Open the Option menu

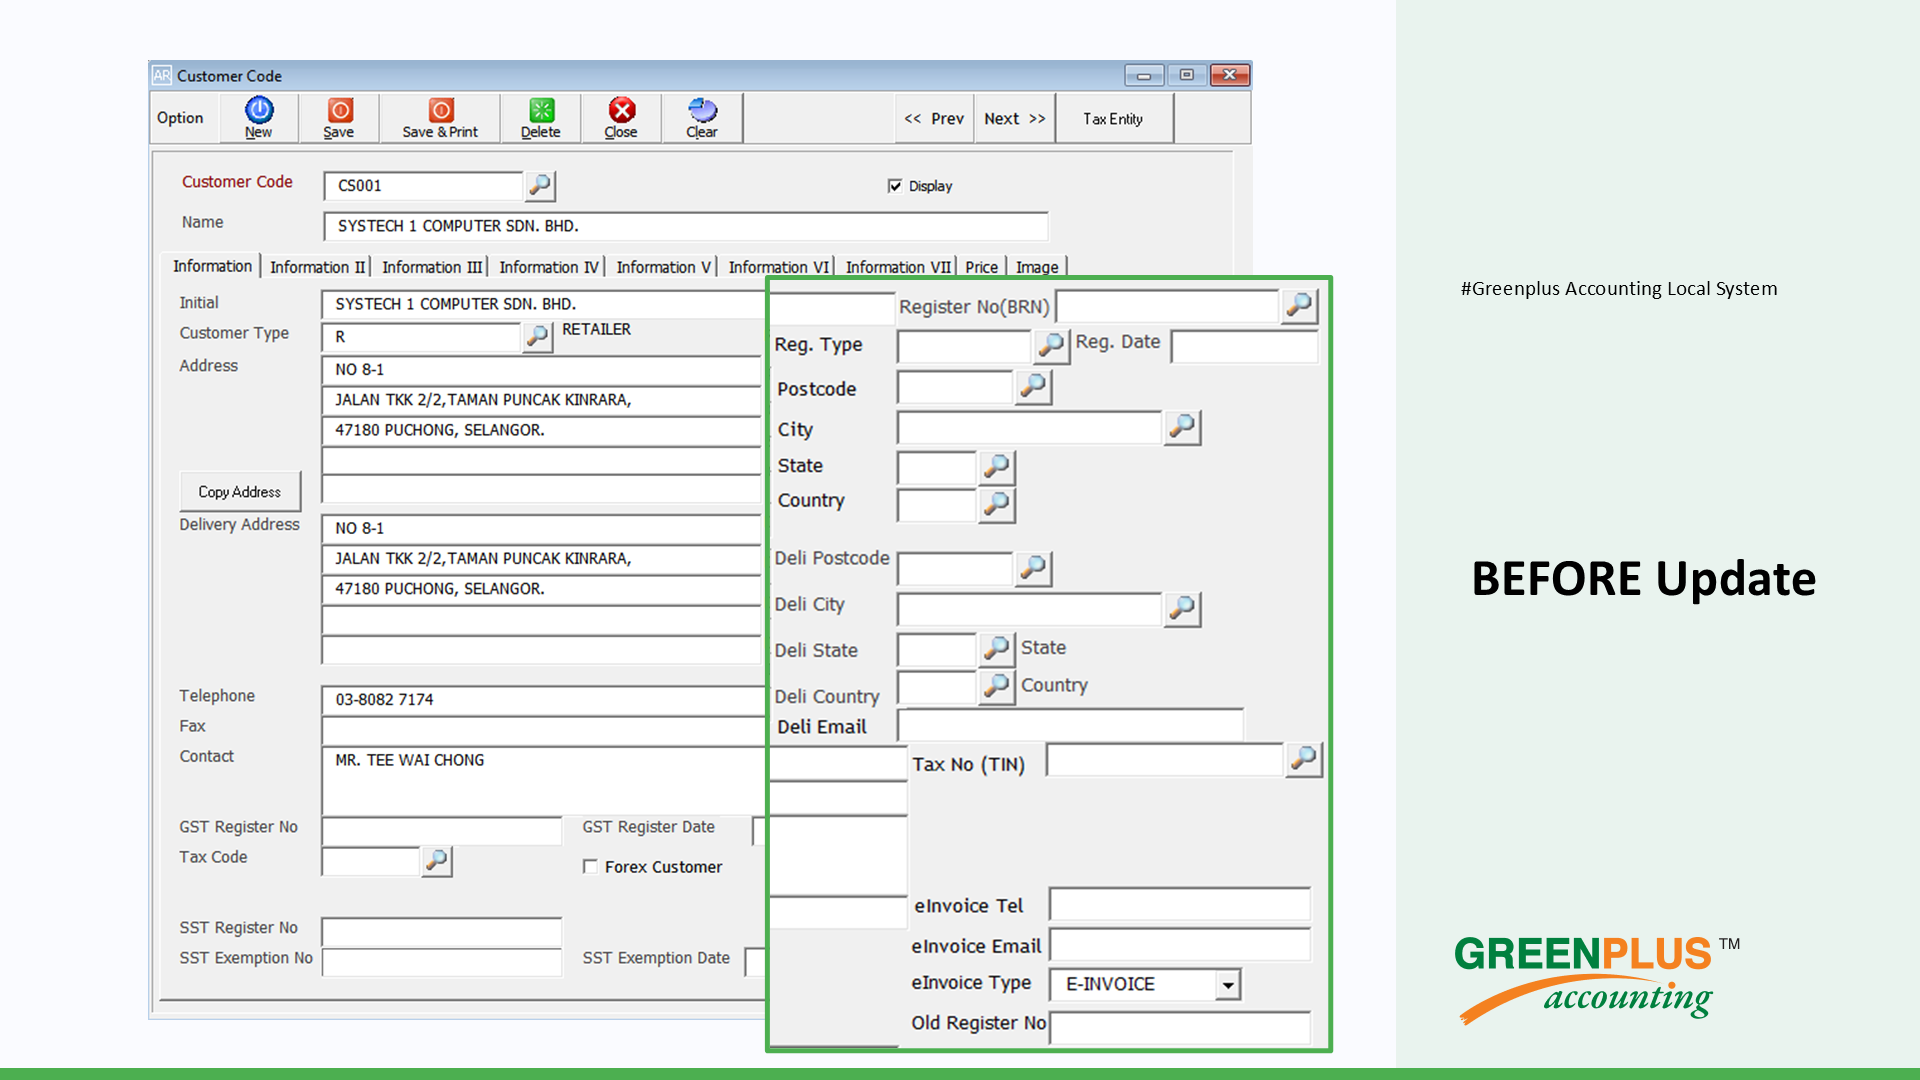click(x=180, y=118)
